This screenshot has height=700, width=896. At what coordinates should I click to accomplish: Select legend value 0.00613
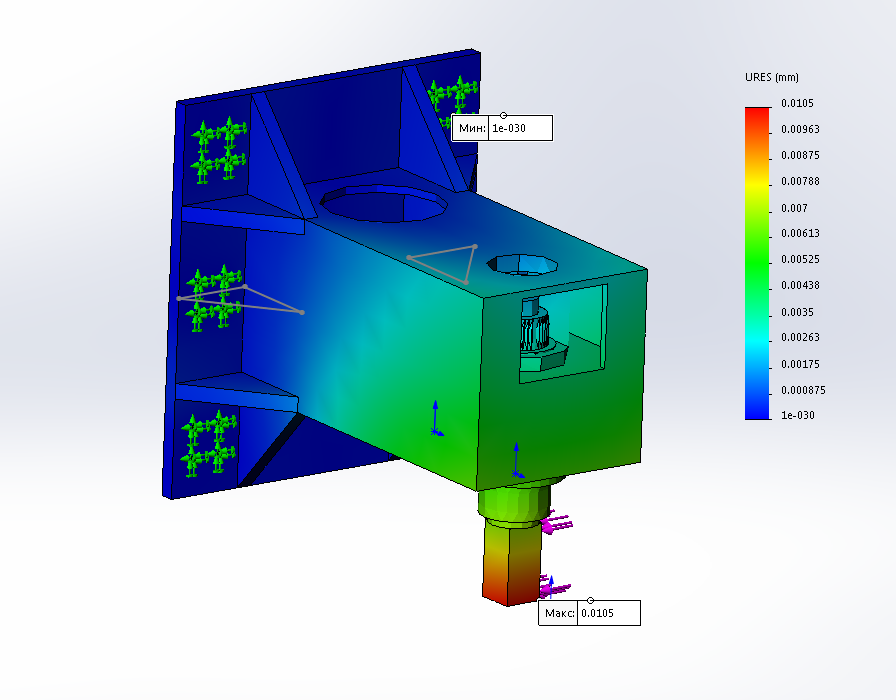[800, 233]
